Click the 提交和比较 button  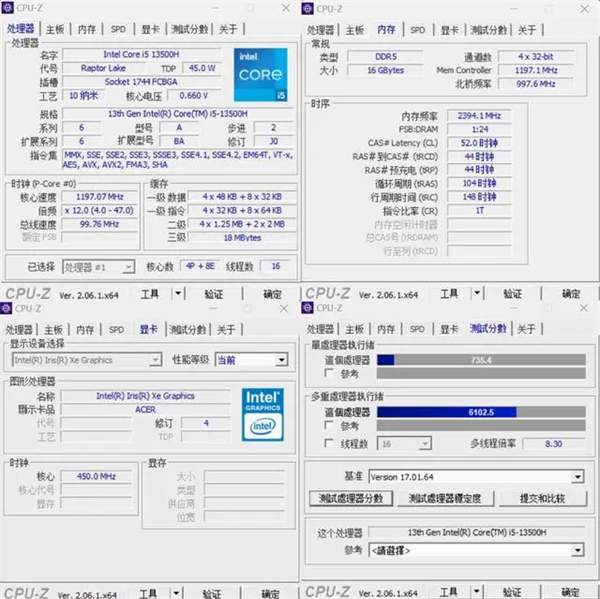click(x=543, y=498)
